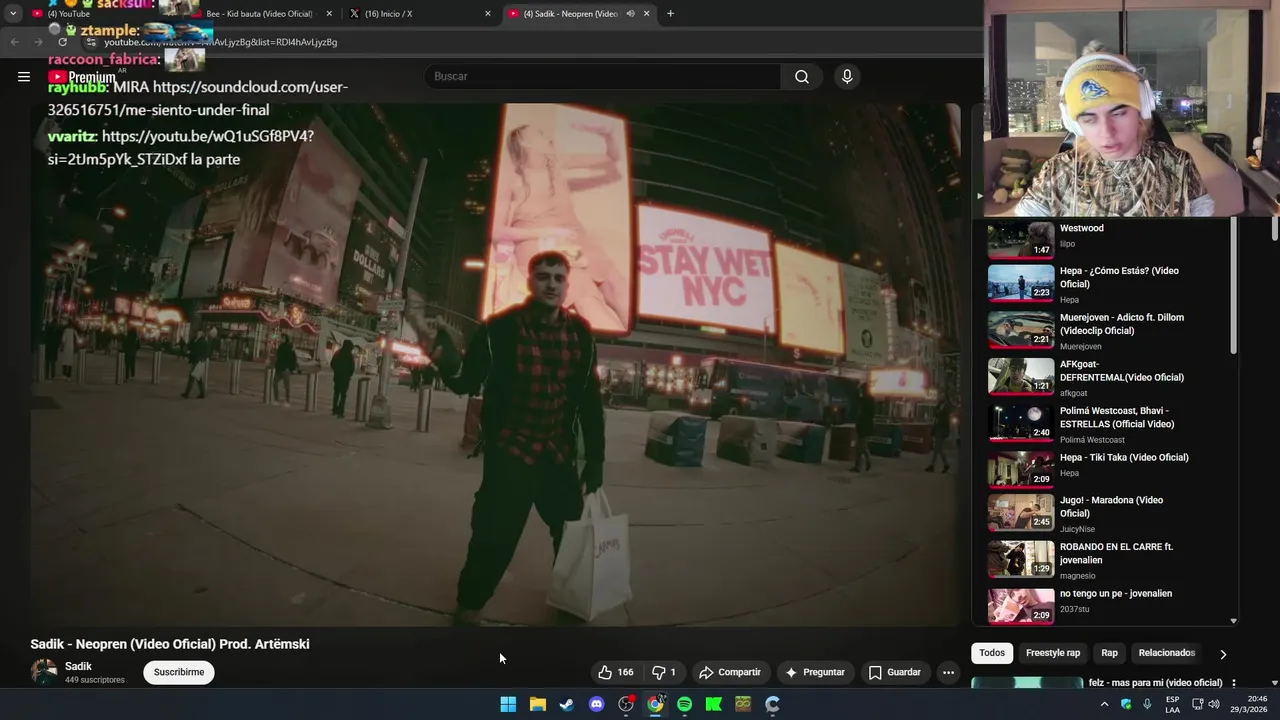This screenshot has width=1280, height=720.
Task: Select the Relacionados filter chip
Action: point(1167,653)
